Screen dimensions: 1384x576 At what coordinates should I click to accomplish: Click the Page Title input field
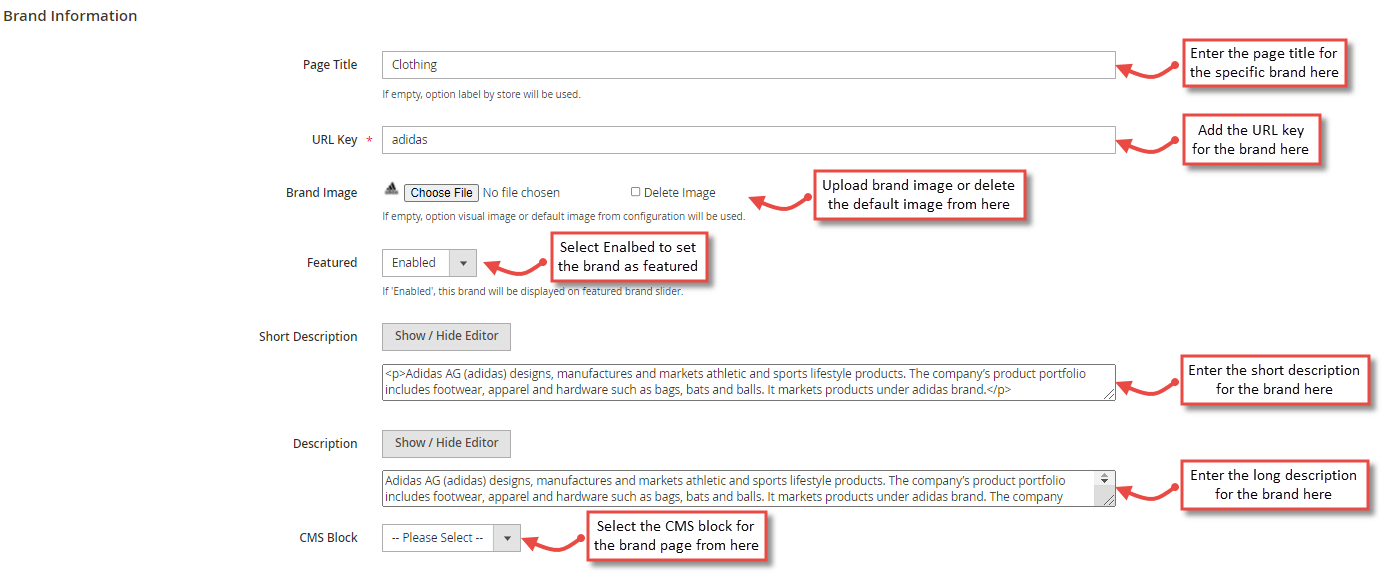coord(748,65)
